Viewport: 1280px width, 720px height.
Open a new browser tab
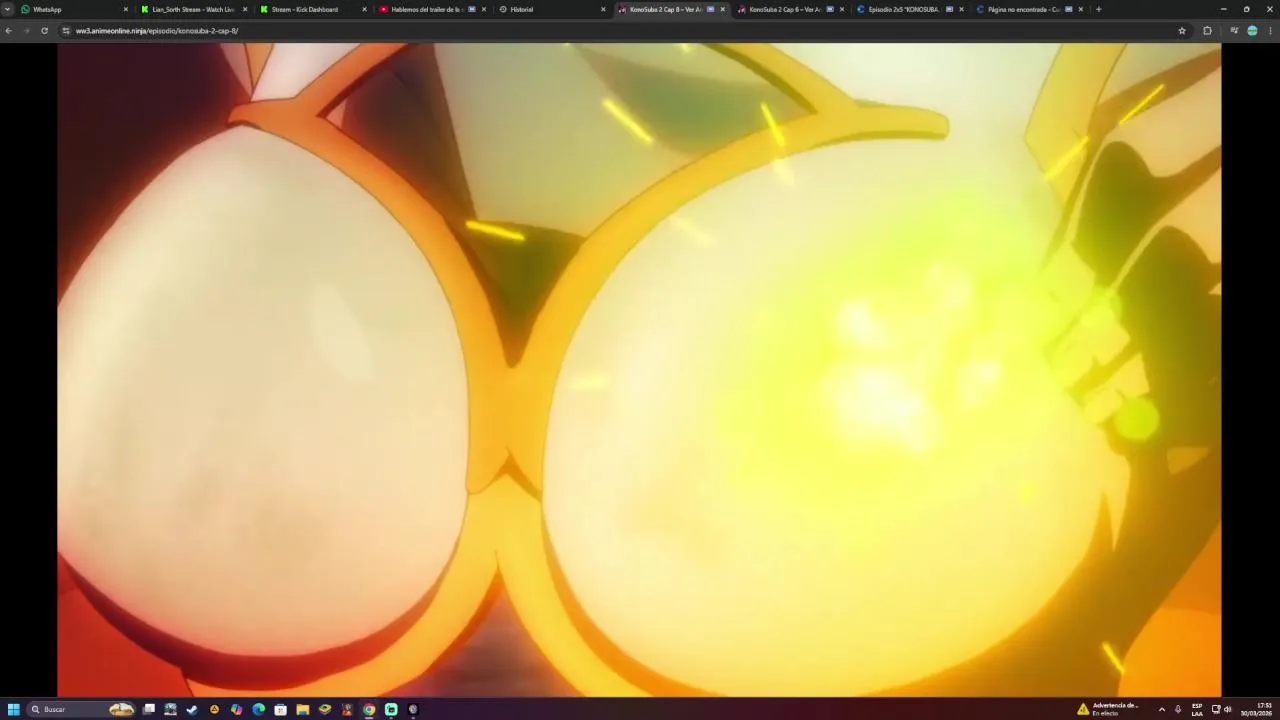pyautogui.click(x=1098, y=9)
